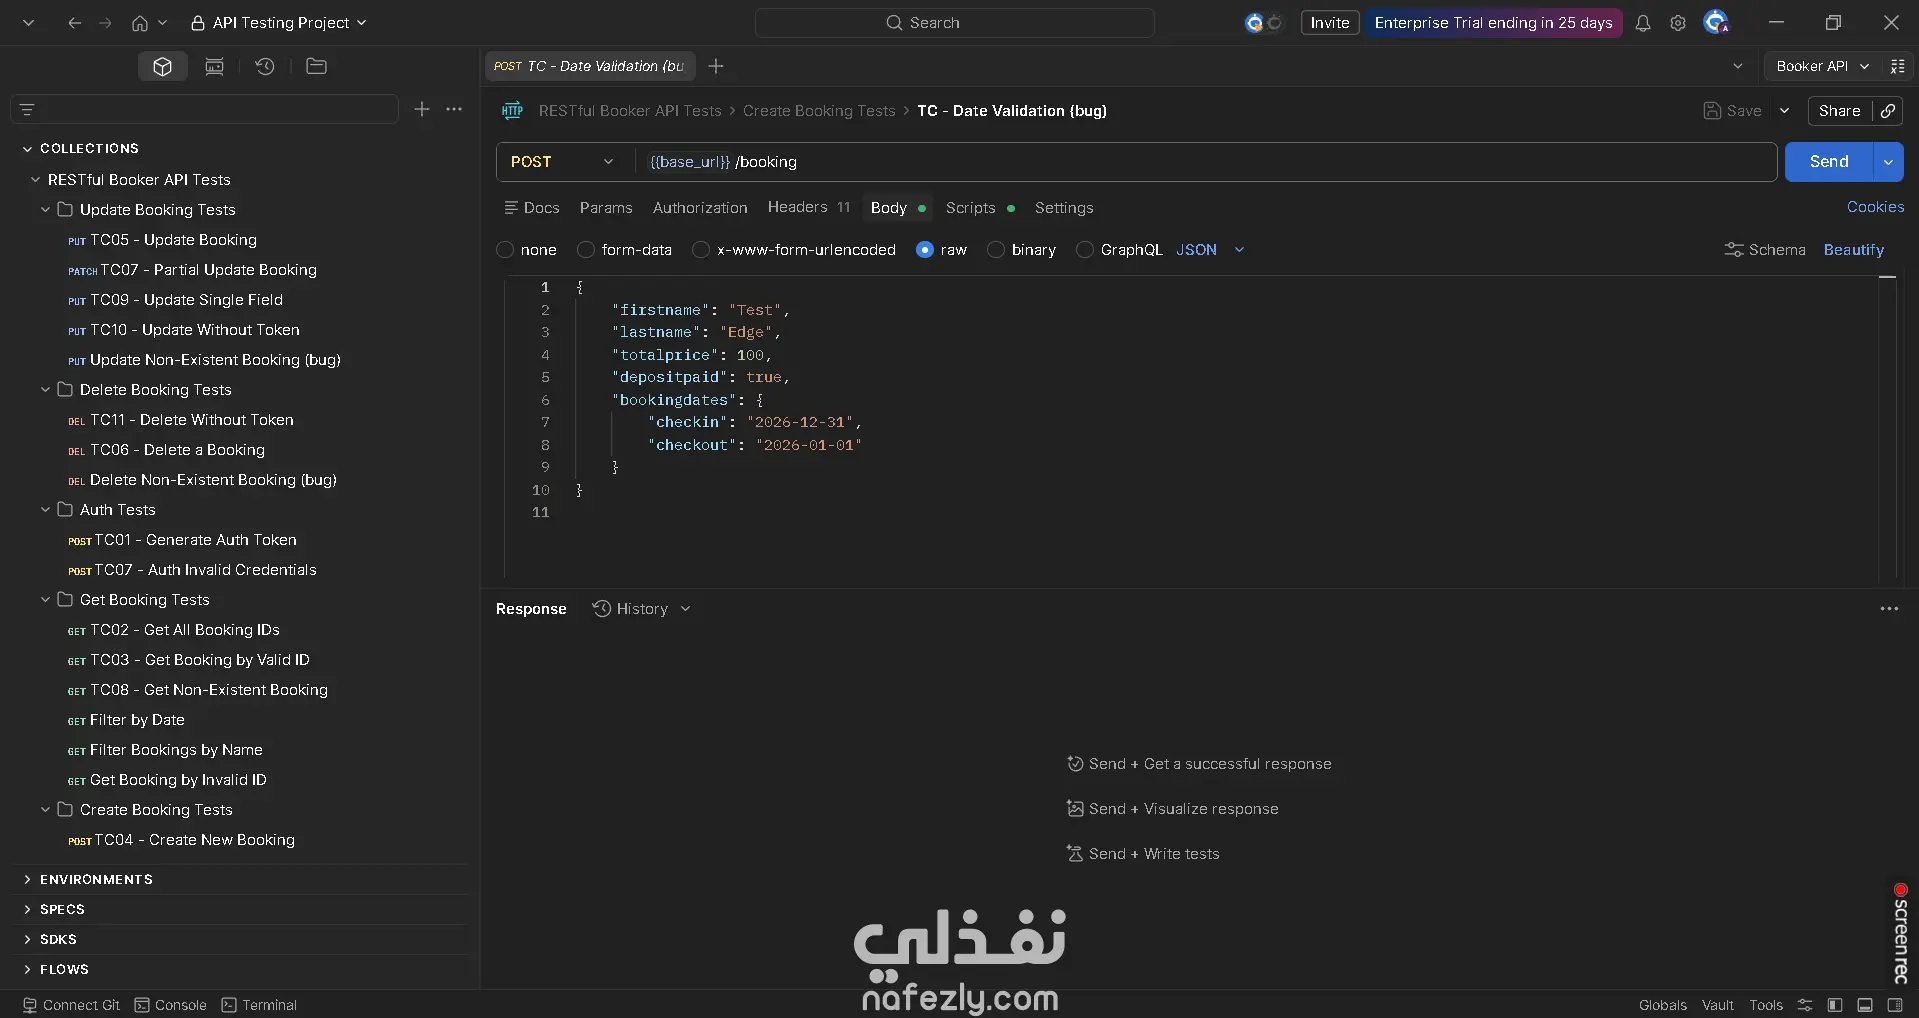This screenshot has width=1919, height=1018.
Task: Open the History clock icon in sidebar
Action: pos(265,66)
